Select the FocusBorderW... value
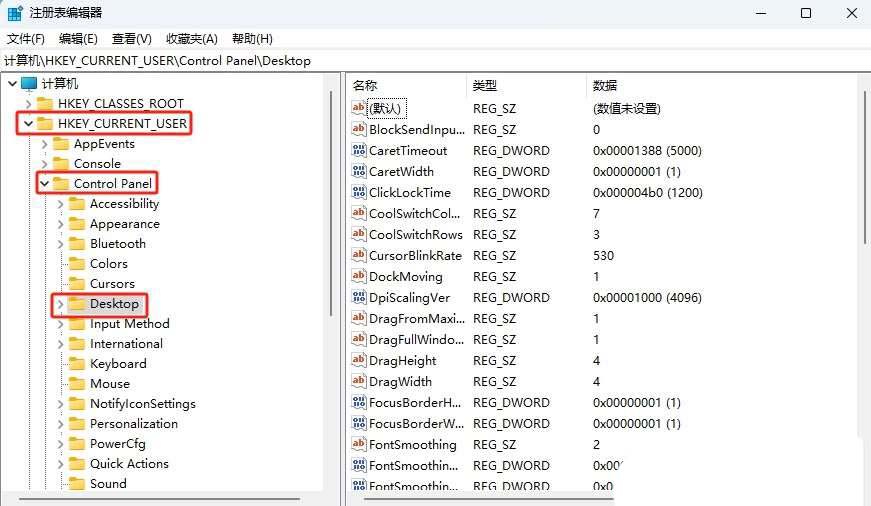 coord(416,423)
